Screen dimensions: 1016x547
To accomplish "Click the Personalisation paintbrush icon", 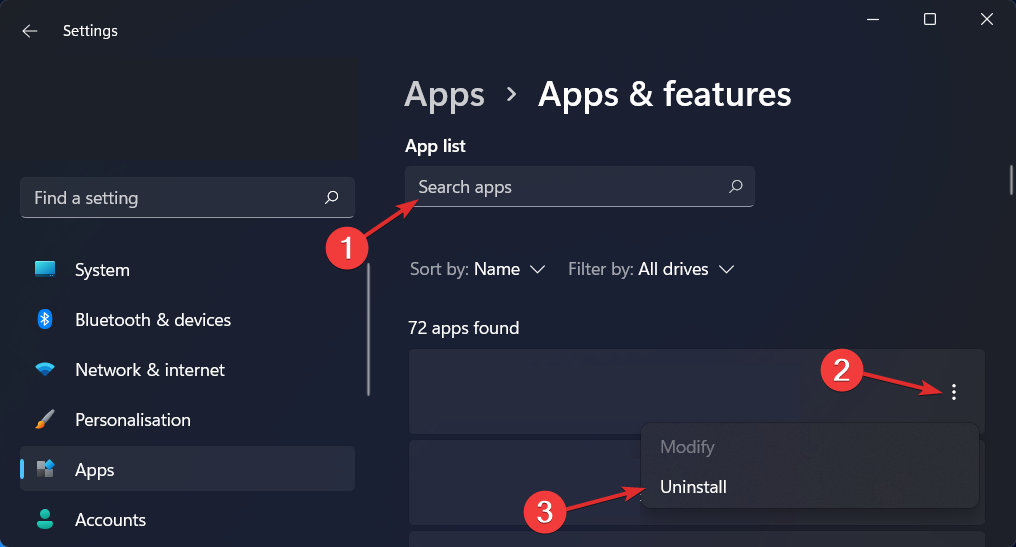I will [x=45, y=420].
